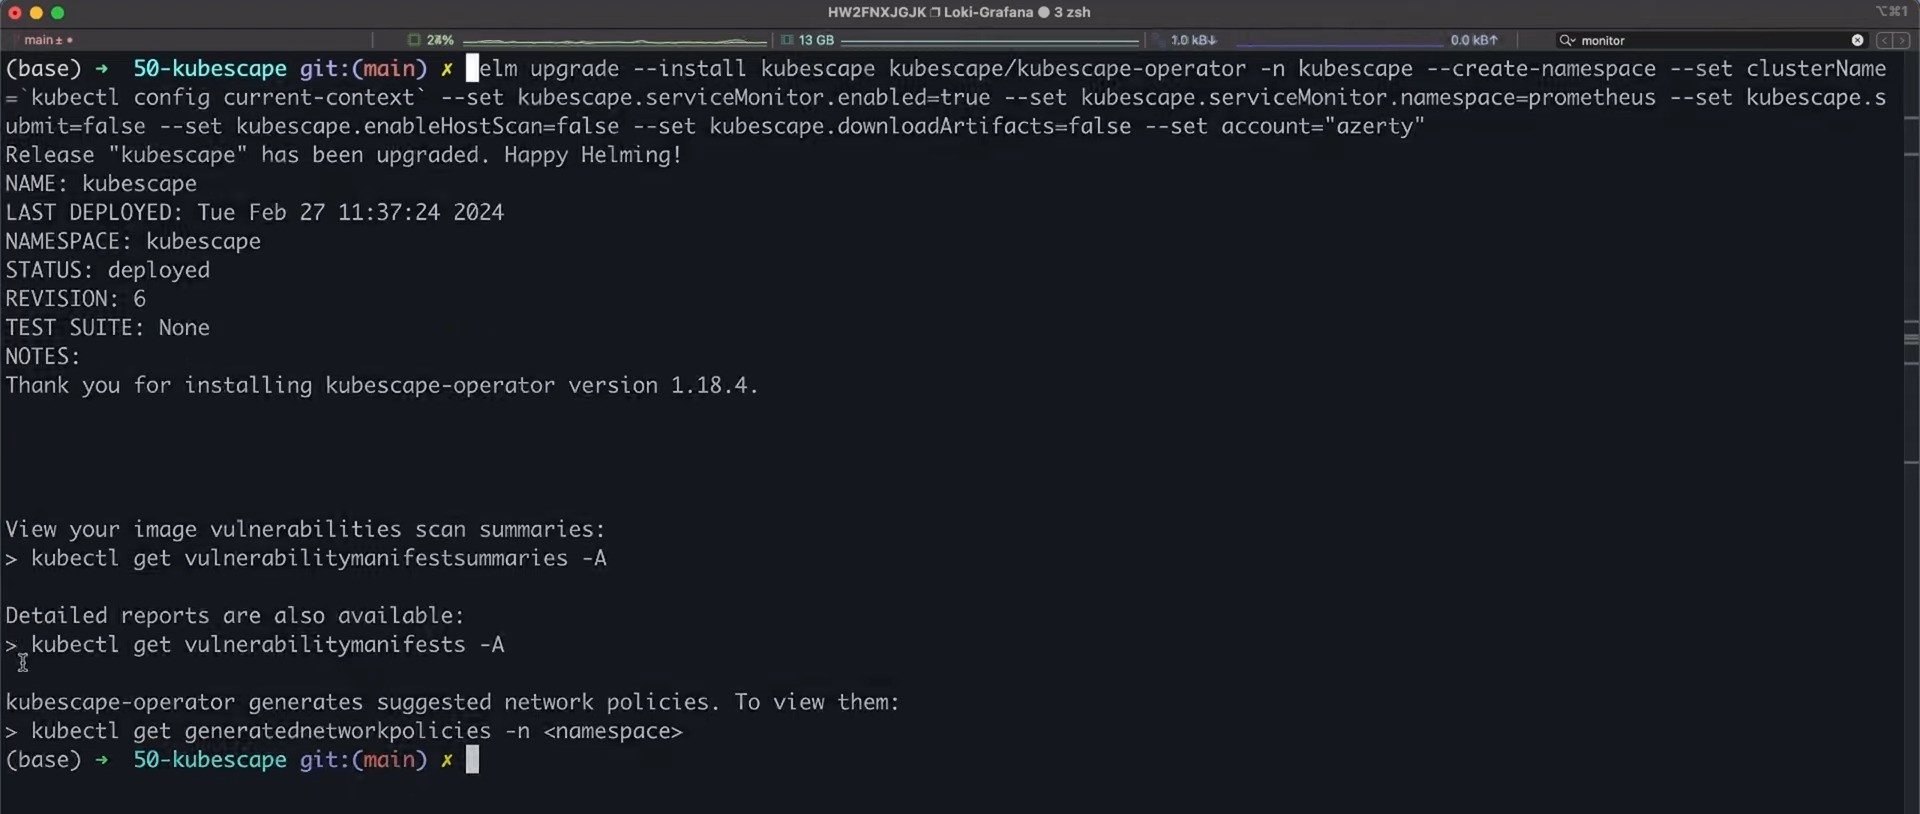Click the network throughput sparkline graph
The height and width of the screenshot is (814, 1920).
click(x=1340, y=41)
